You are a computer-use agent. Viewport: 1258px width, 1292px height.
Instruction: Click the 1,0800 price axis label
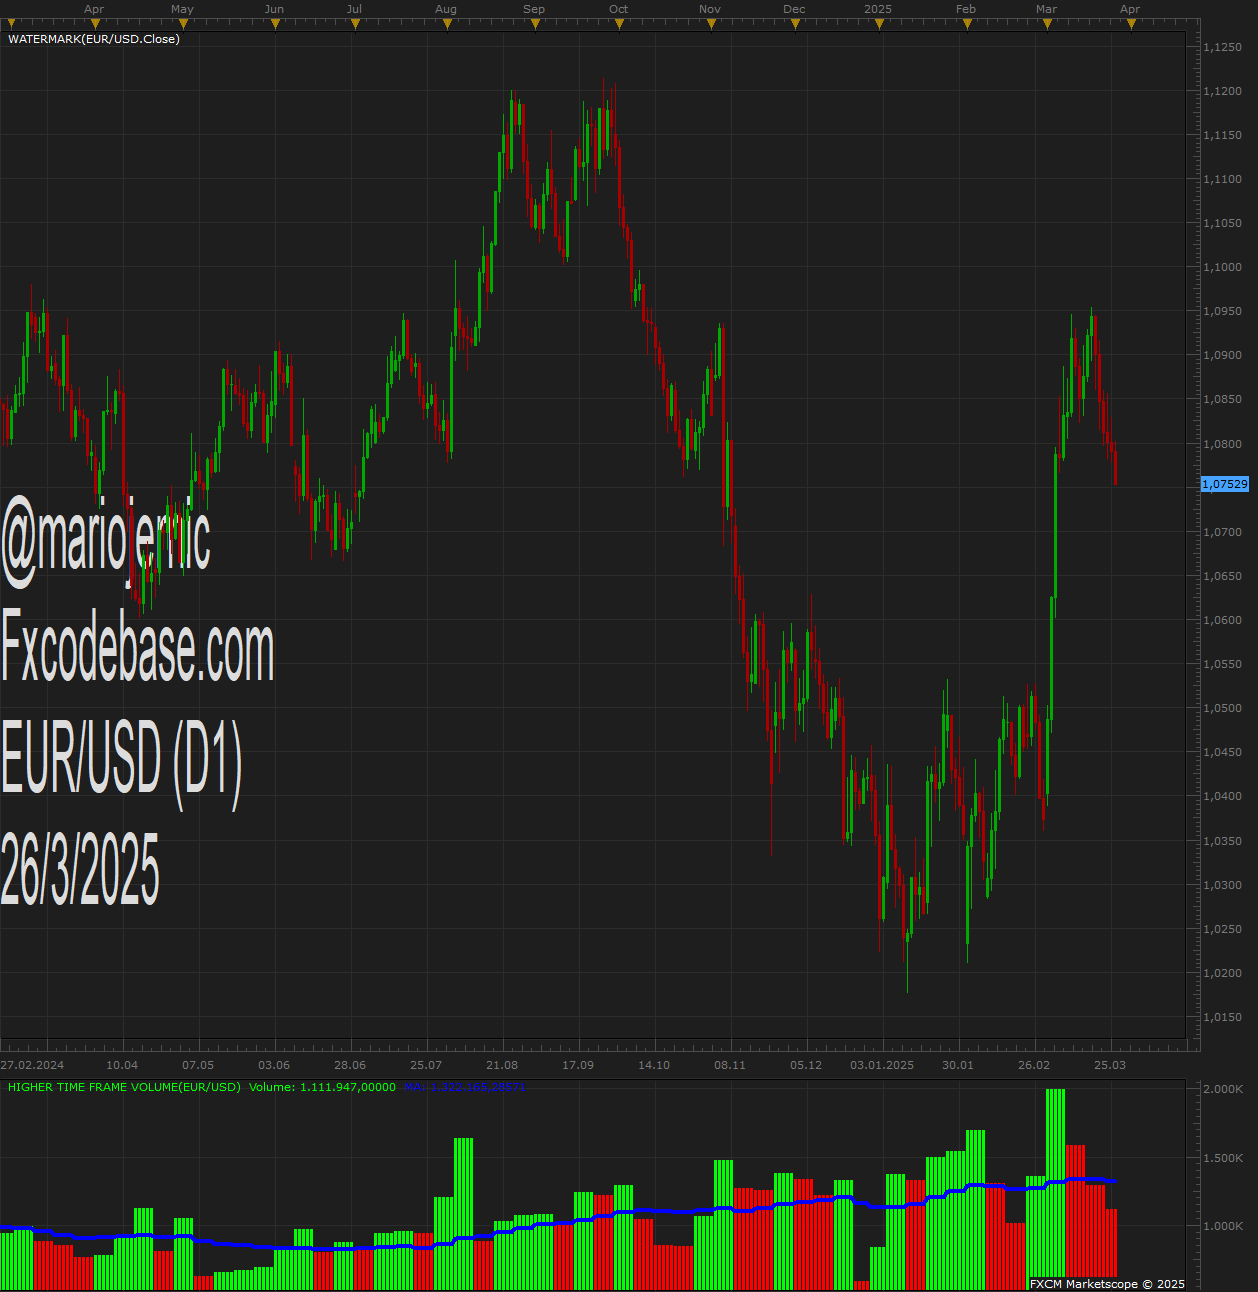[x=1223, y=444]
